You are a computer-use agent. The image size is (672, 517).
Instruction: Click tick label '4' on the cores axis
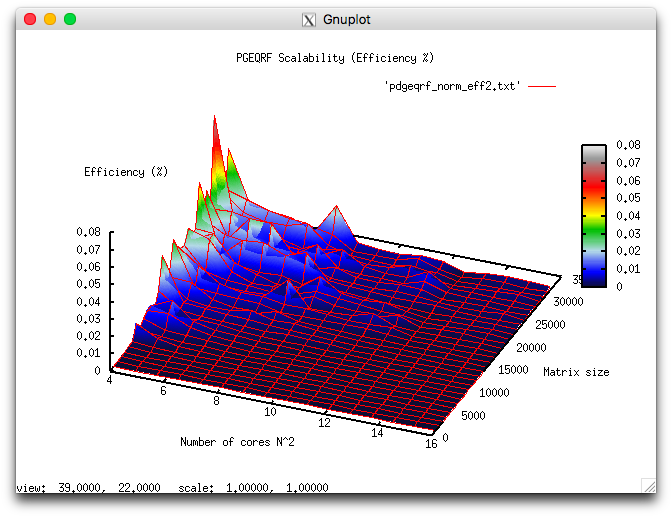point(110,380)
